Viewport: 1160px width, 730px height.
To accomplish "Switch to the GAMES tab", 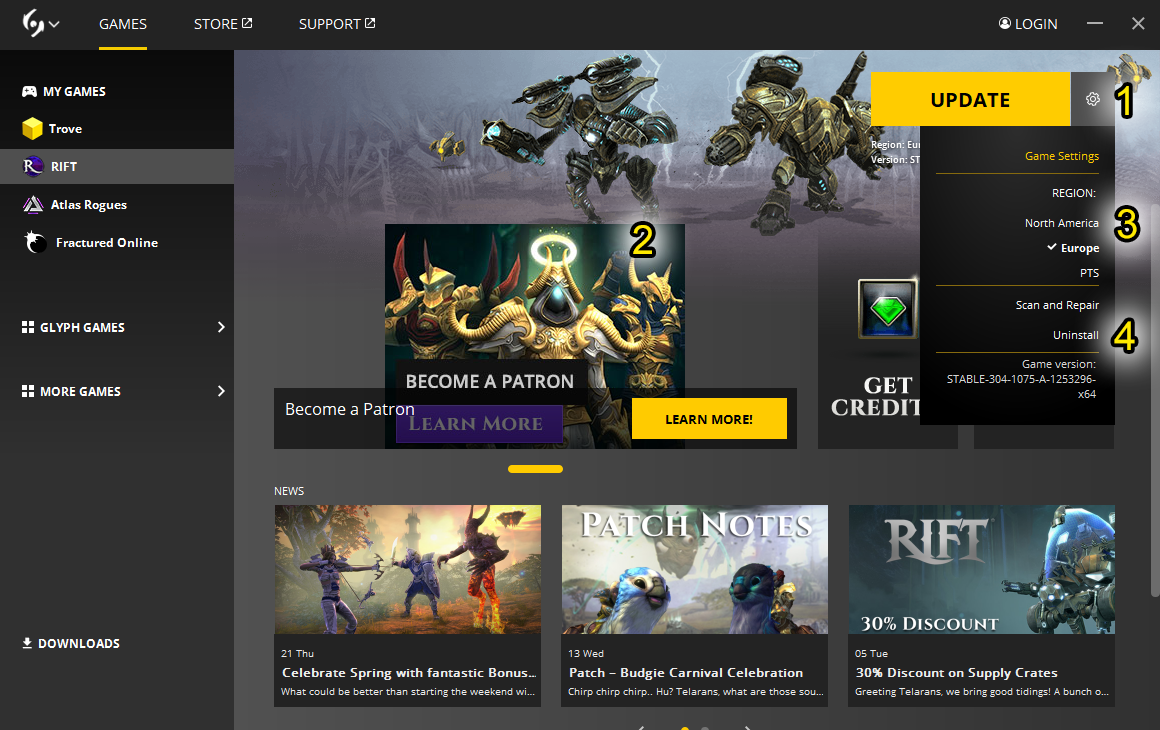I will click(123, 24).
